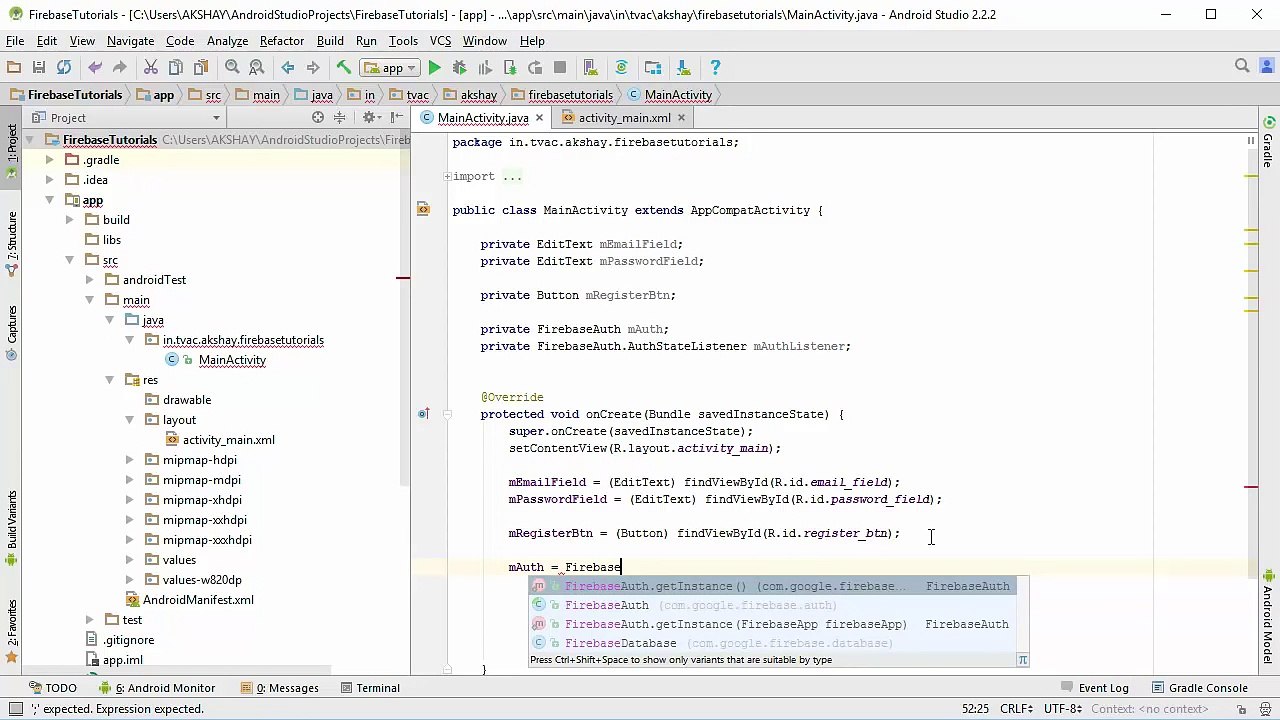Select FirebaseDatabase autocomplete suggestion
The width and height of the screenshot is (1280, 720).
coord(772,643)
